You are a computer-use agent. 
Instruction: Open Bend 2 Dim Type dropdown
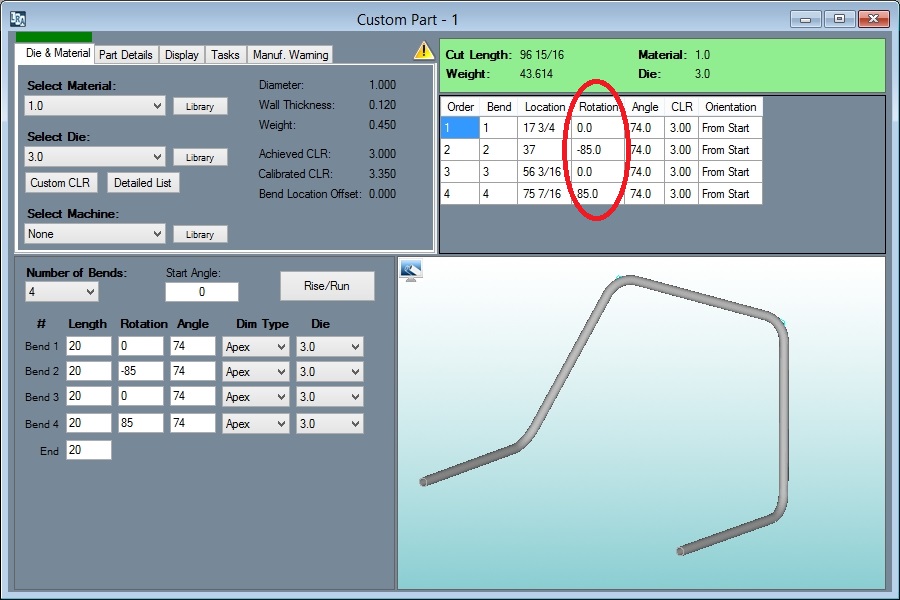coord(255,371)
